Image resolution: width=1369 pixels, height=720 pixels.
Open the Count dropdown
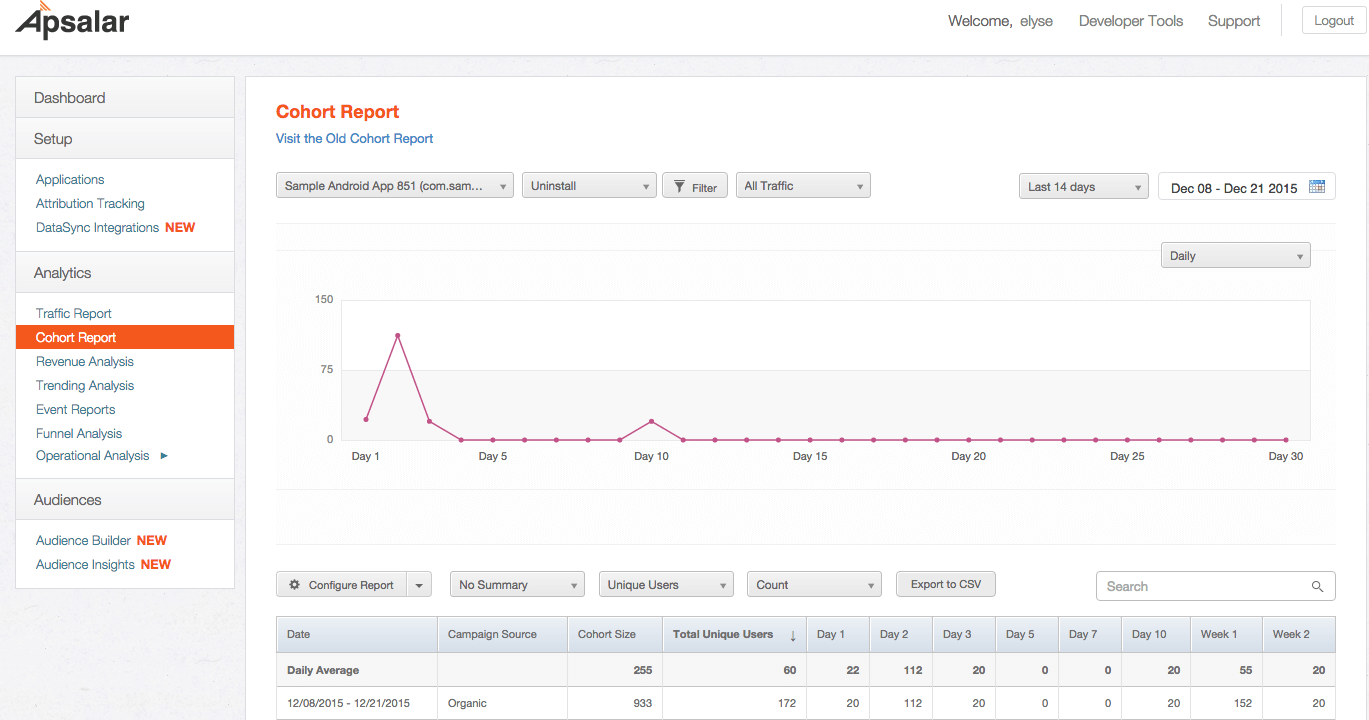[814, 585]
